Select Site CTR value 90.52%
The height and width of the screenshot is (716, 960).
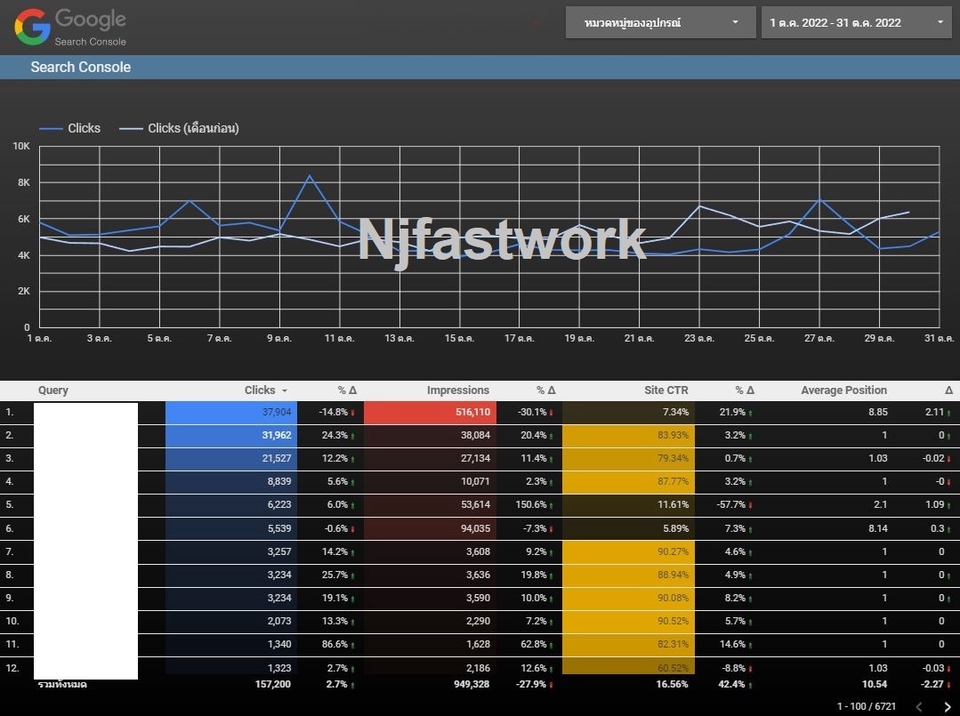click(x=673, y=621)
